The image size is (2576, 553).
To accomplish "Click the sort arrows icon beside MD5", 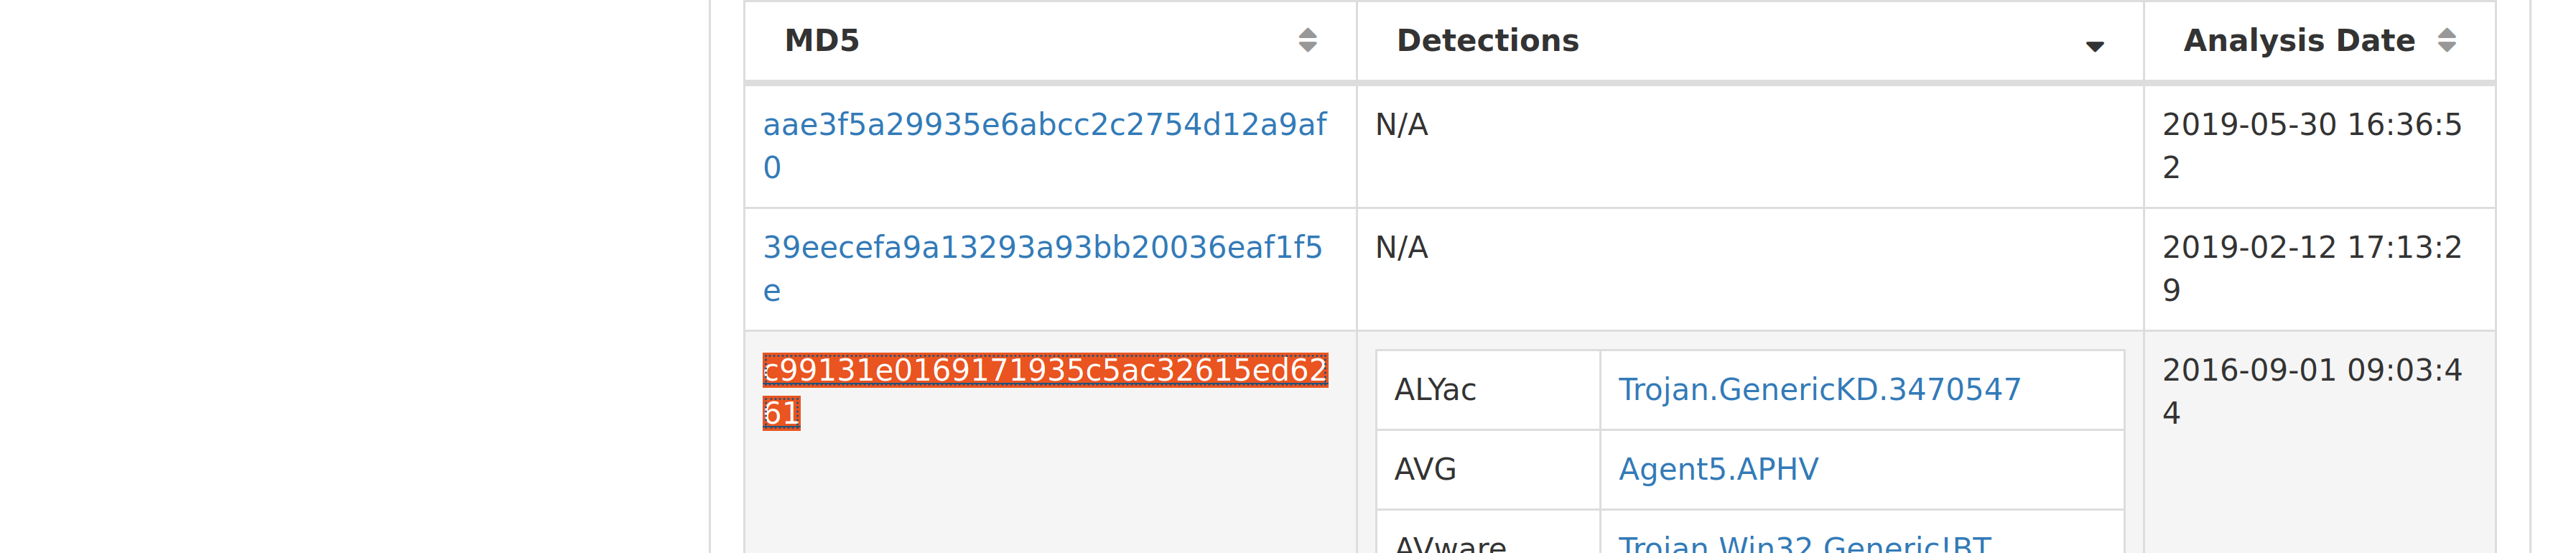I will [1307, 40].
